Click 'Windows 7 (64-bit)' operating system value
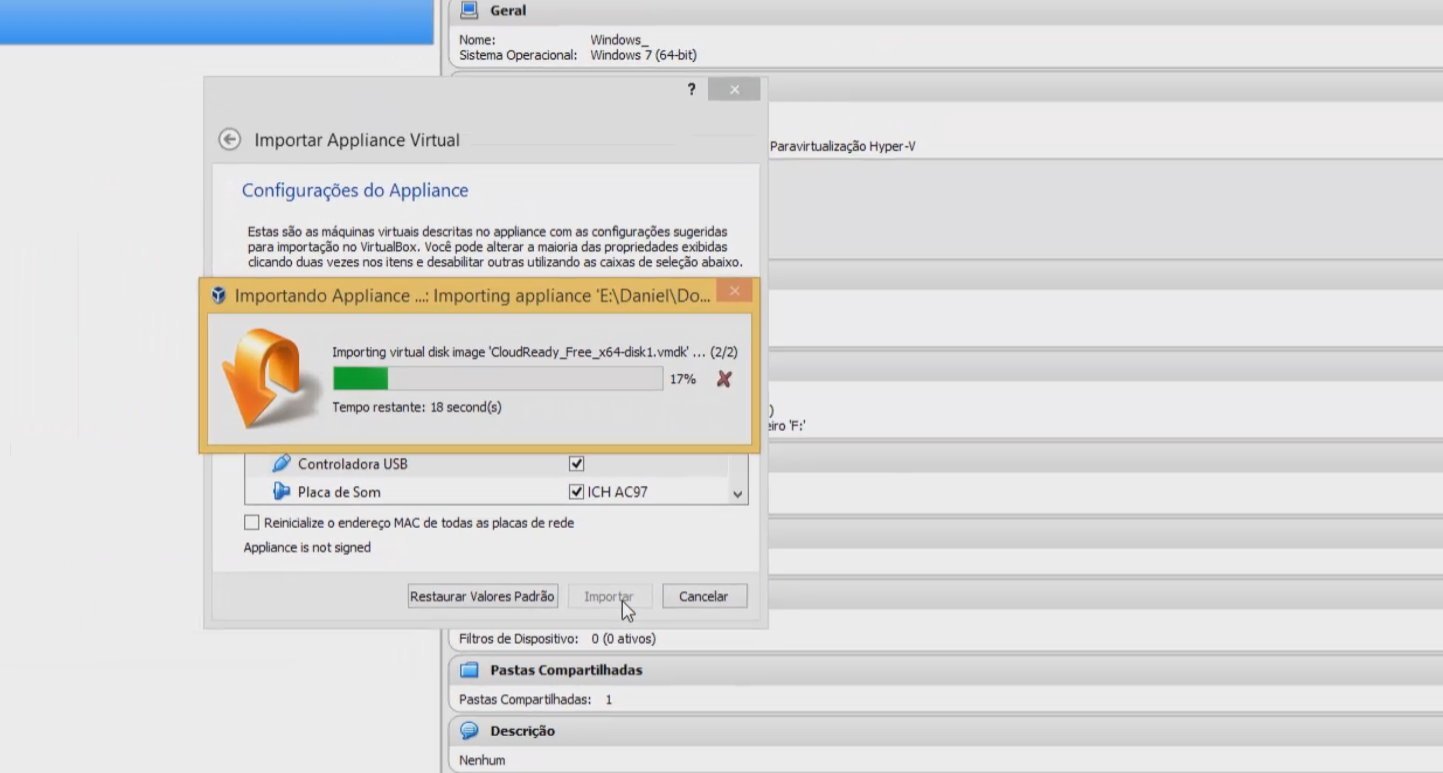 [x=643, y=55]
